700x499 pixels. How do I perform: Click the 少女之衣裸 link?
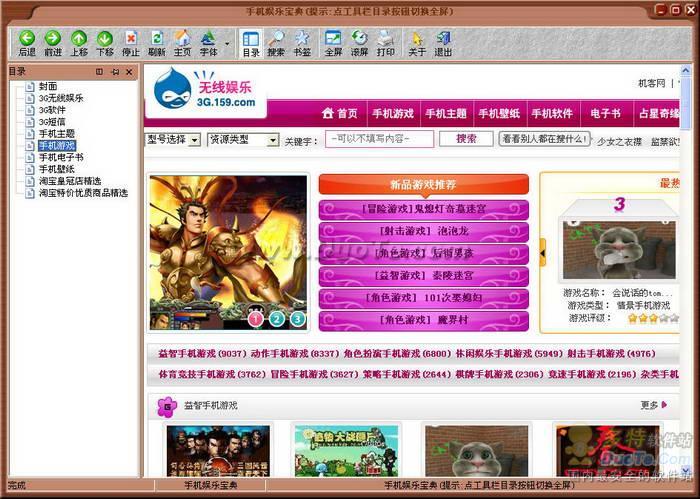coord(619,142)
